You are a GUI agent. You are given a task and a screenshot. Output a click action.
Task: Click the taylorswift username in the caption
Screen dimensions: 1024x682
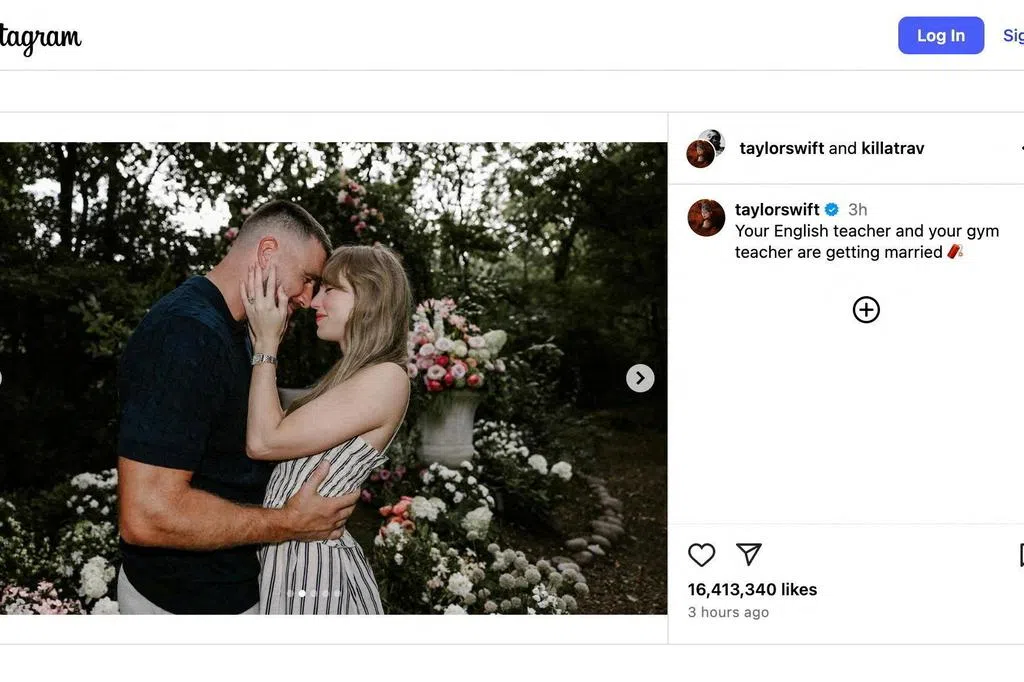click(x=776, y=210)
